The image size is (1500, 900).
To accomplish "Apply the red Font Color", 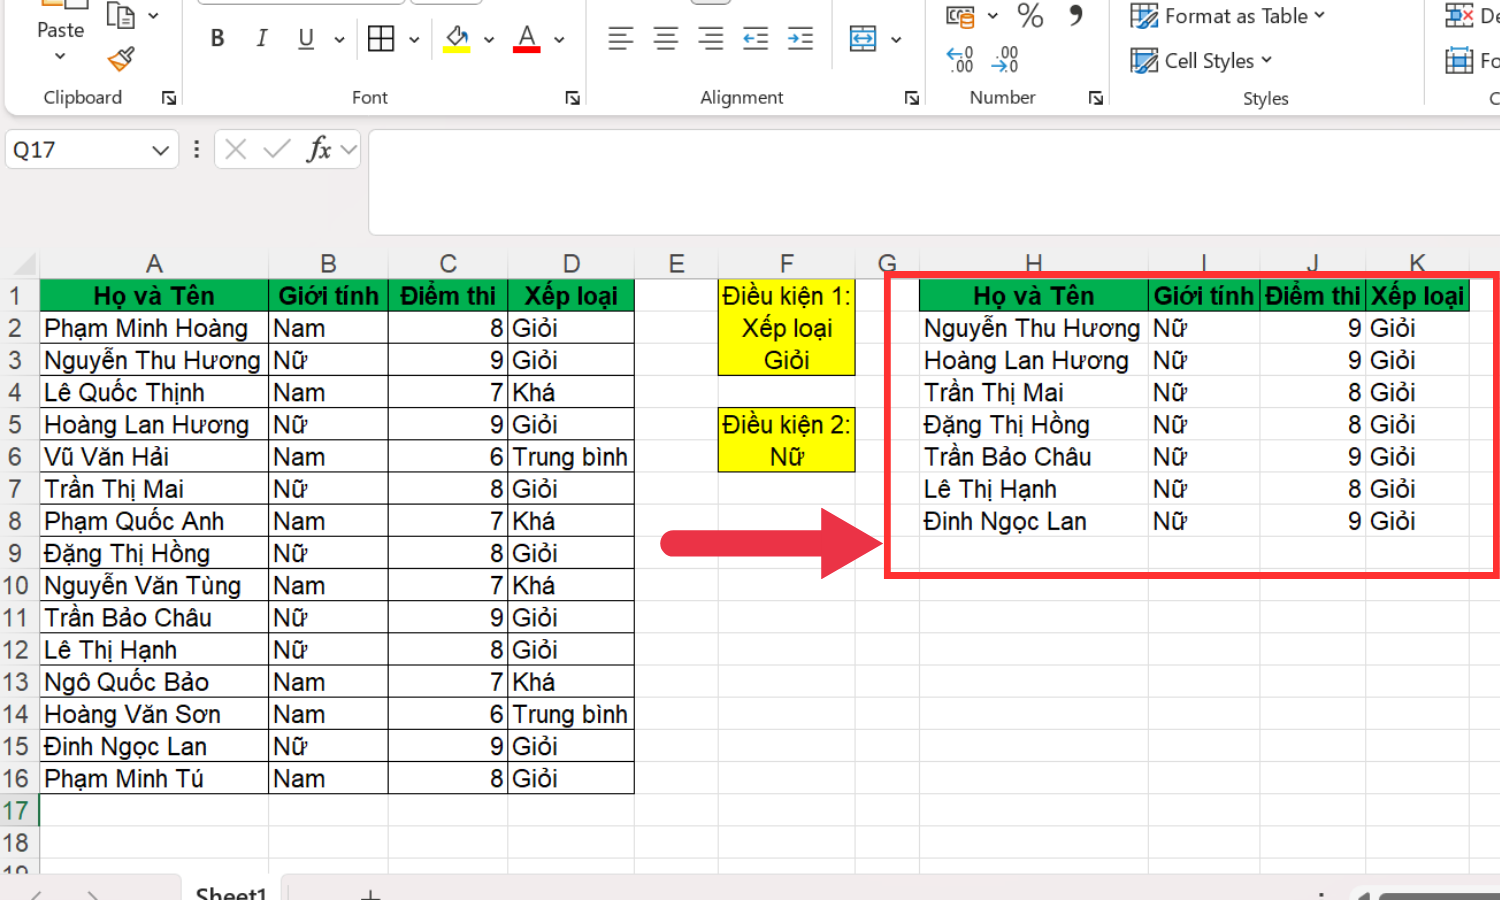I will click(527, 39).
